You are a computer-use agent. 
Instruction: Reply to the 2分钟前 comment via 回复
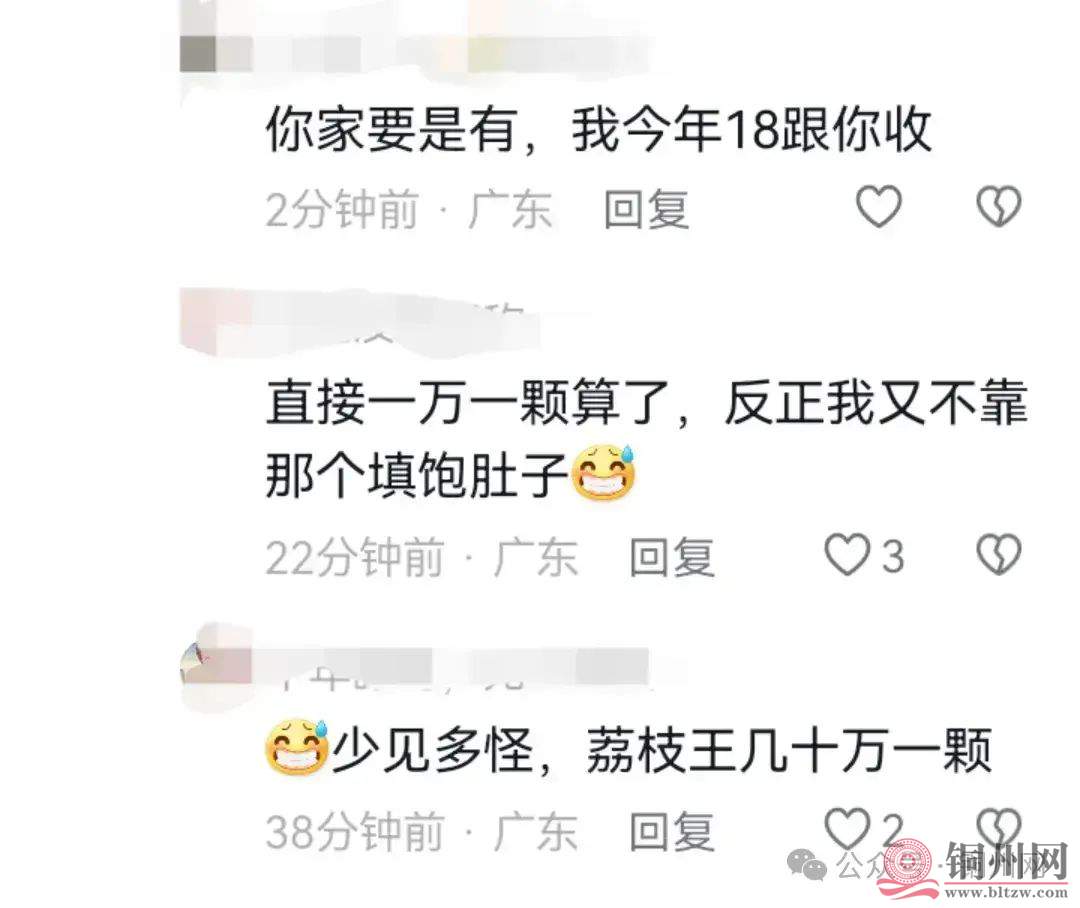(646, 209)
